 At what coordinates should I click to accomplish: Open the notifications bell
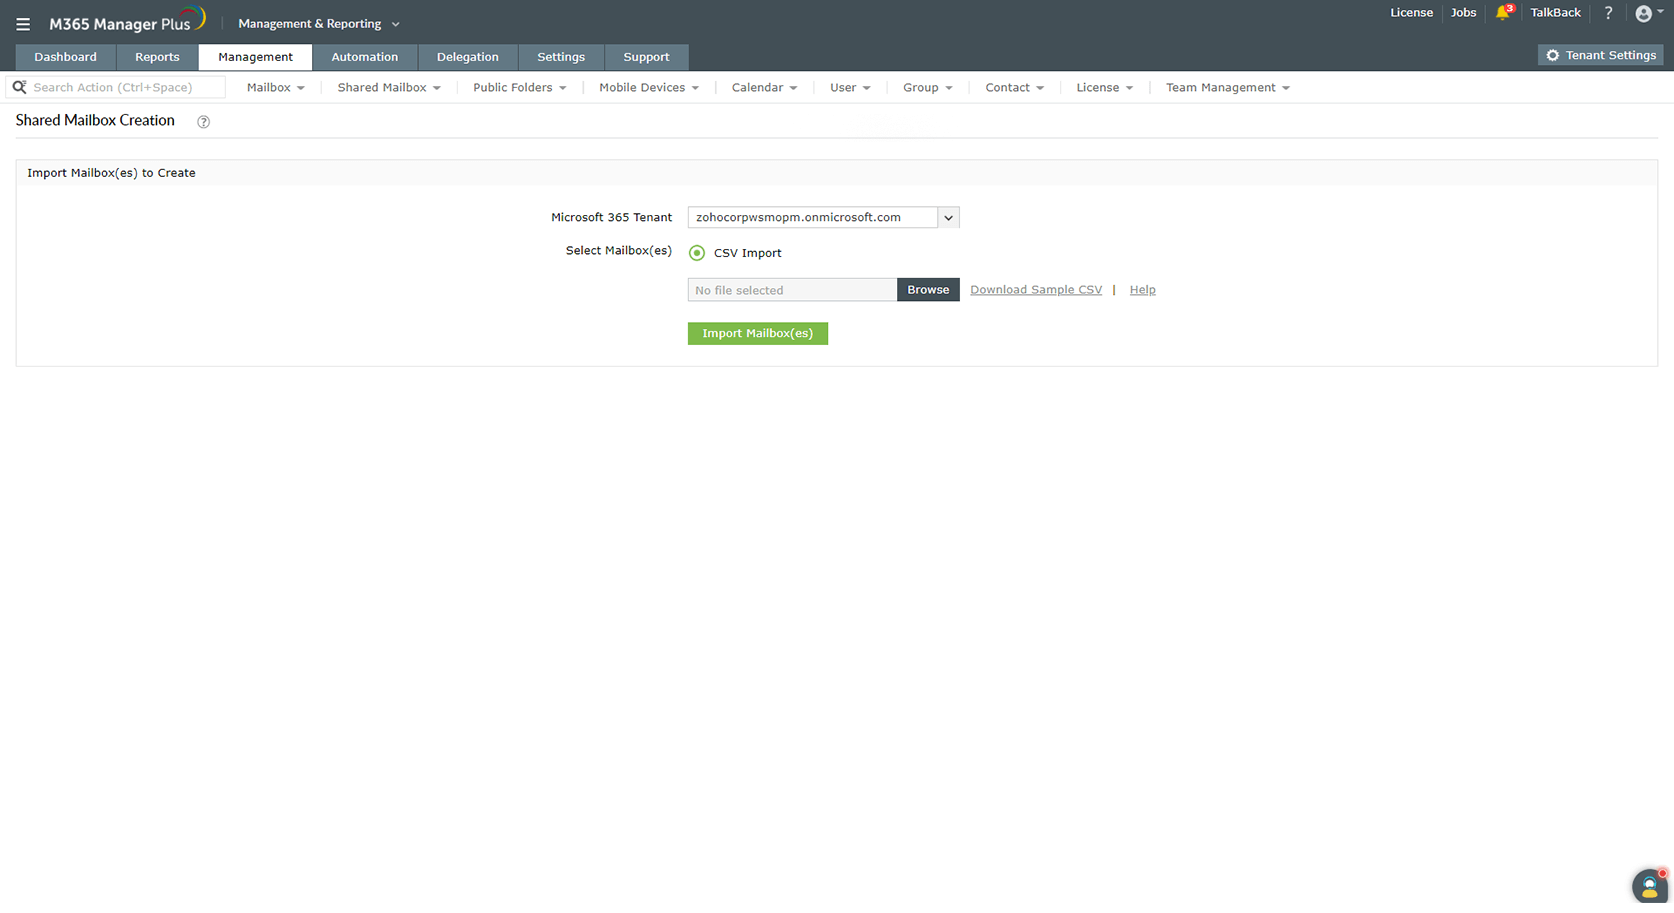(x=1501, y=13)
